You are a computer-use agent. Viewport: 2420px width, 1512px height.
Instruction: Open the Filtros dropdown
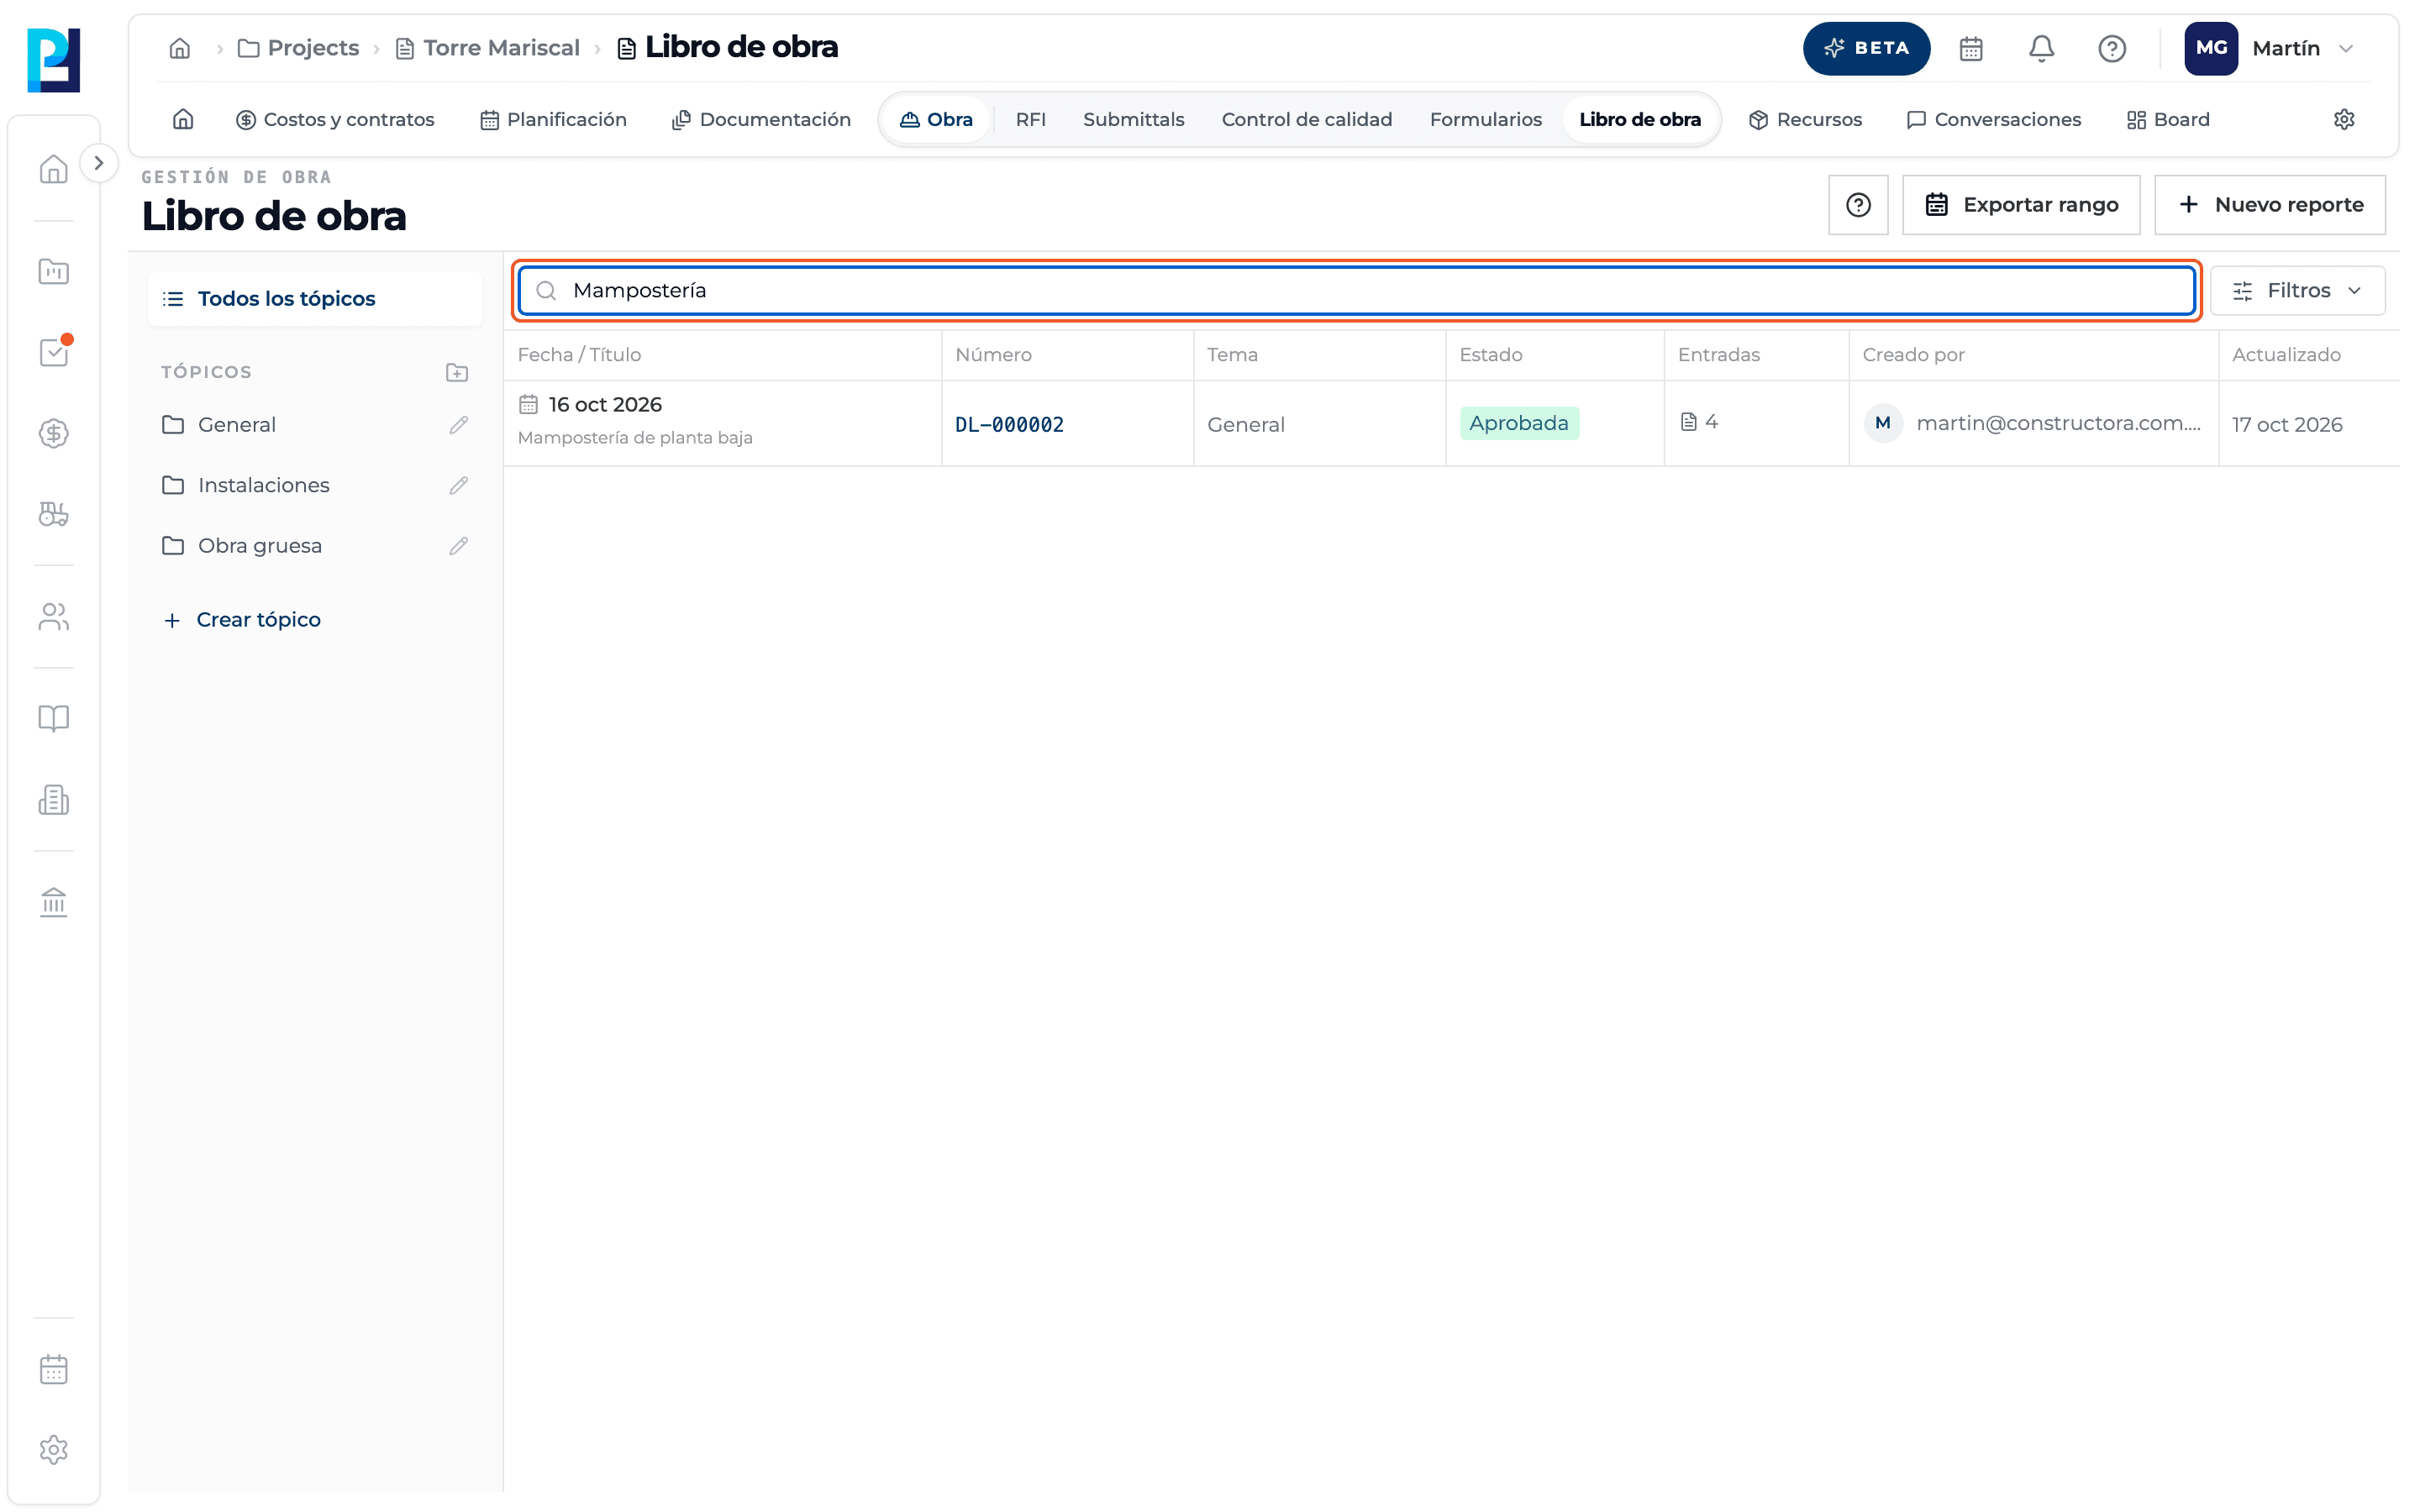point(2297,291)
